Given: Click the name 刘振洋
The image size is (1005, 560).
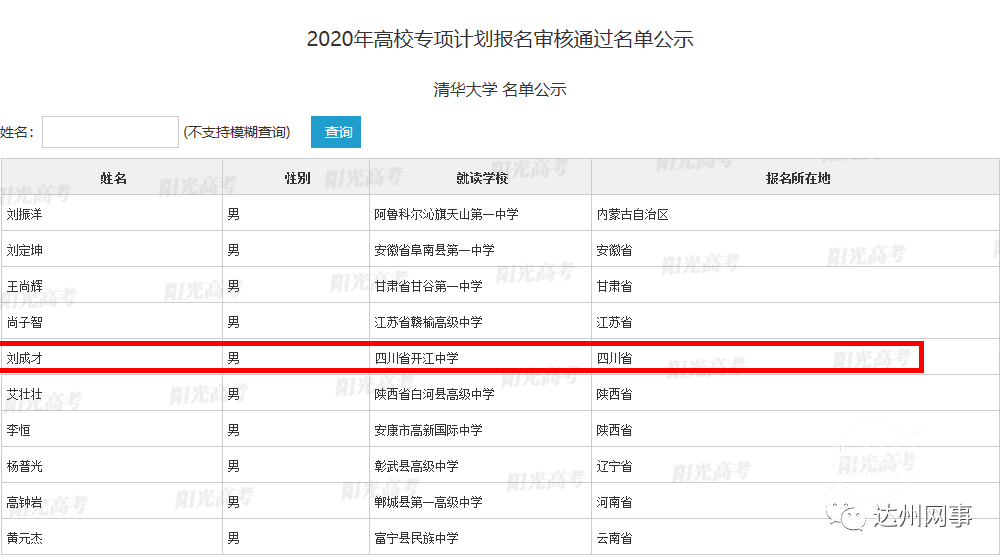Looking at the screenshot, I should [x=24, y=214].
